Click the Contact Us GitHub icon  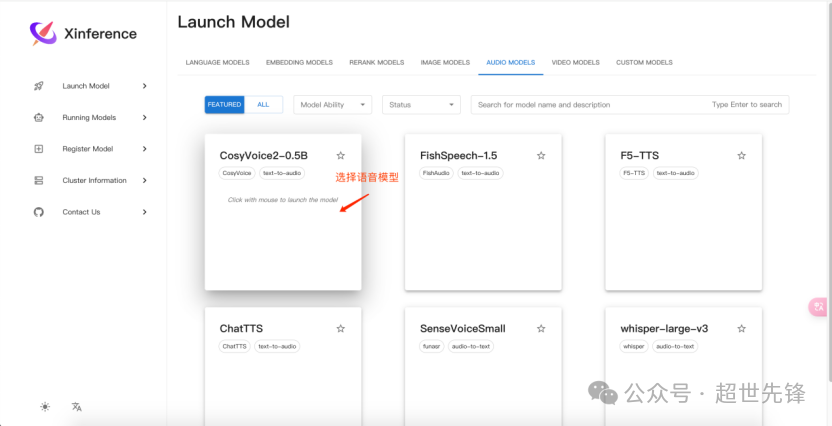click(38, 212)
